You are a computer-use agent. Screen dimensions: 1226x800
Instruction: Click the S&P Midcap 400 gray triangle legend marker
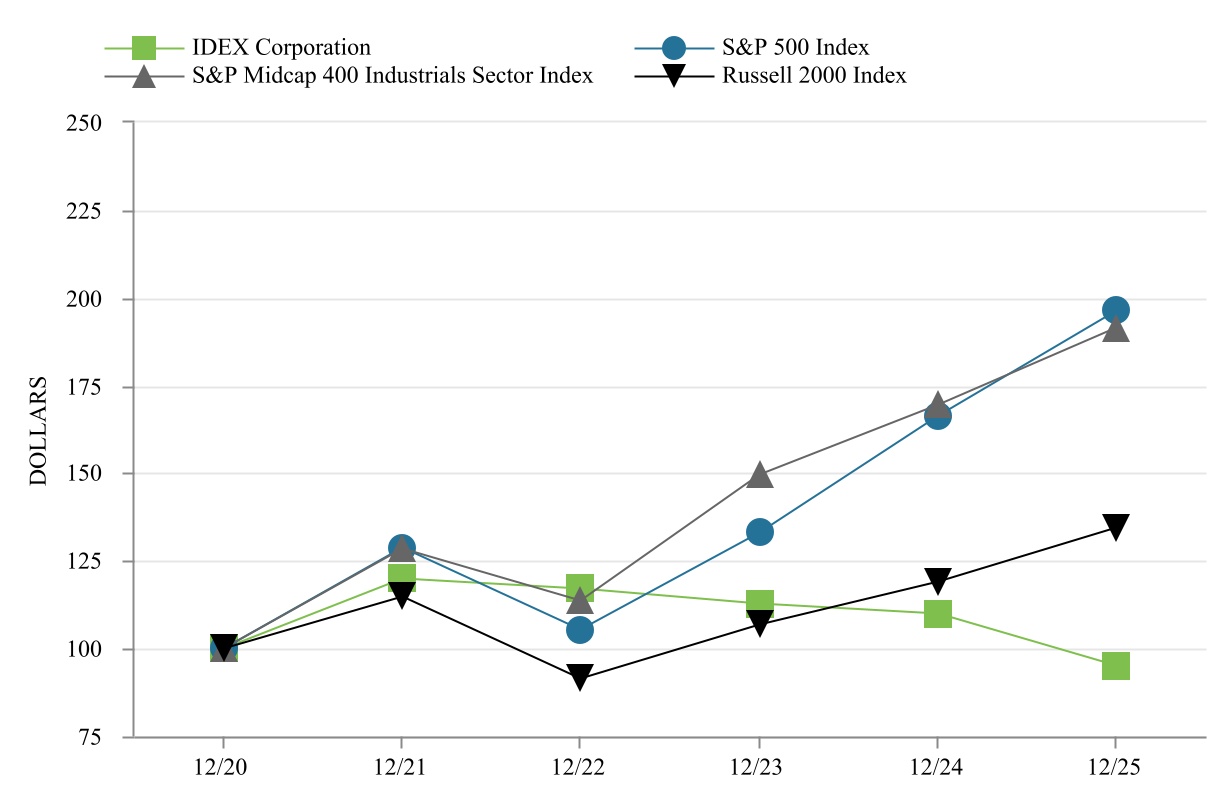[145, 76]
